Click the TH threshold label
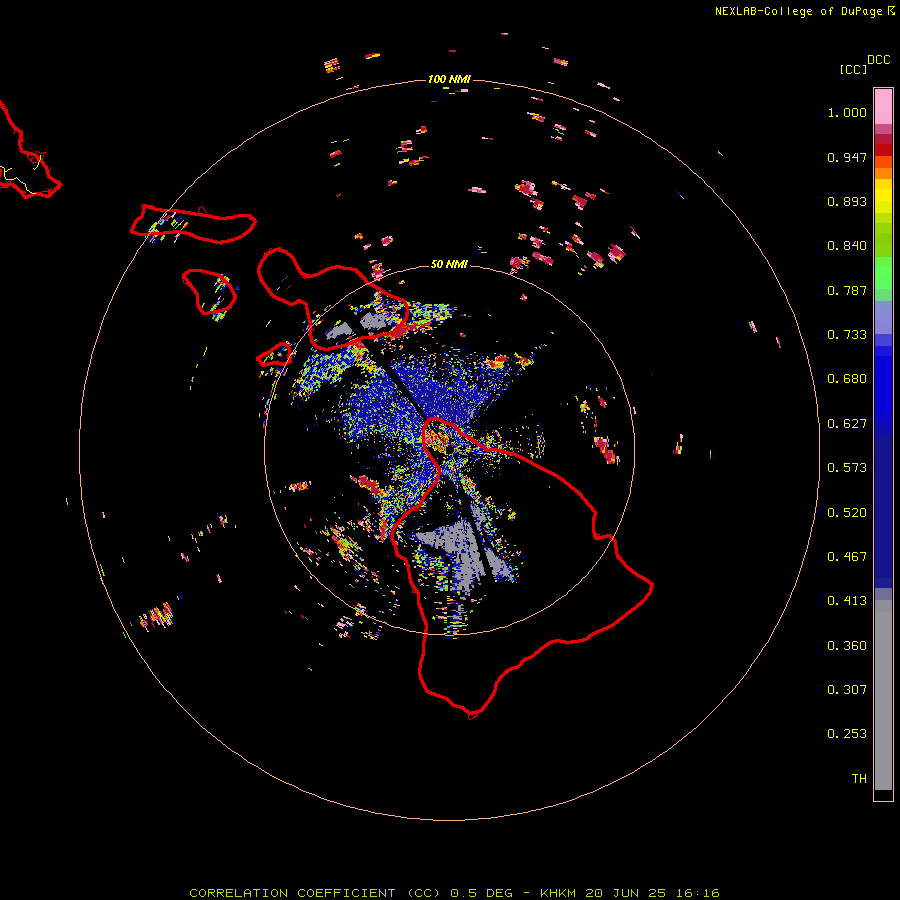The image size is (900, 900). pos(859,779)
